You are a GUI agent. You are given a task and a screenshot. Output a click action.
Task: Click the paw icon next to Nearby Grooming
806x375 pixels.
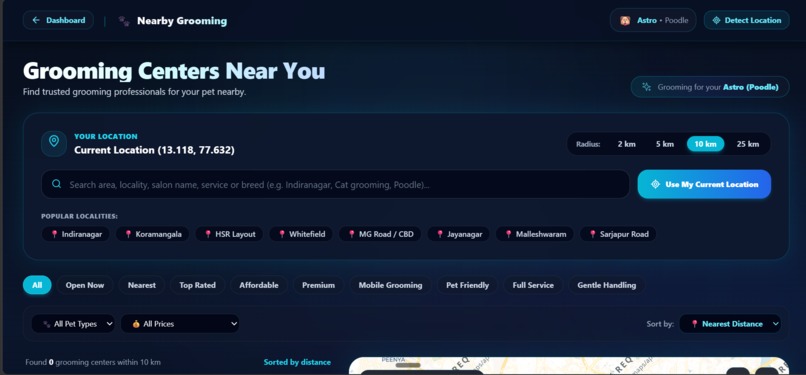pos(123,21)
